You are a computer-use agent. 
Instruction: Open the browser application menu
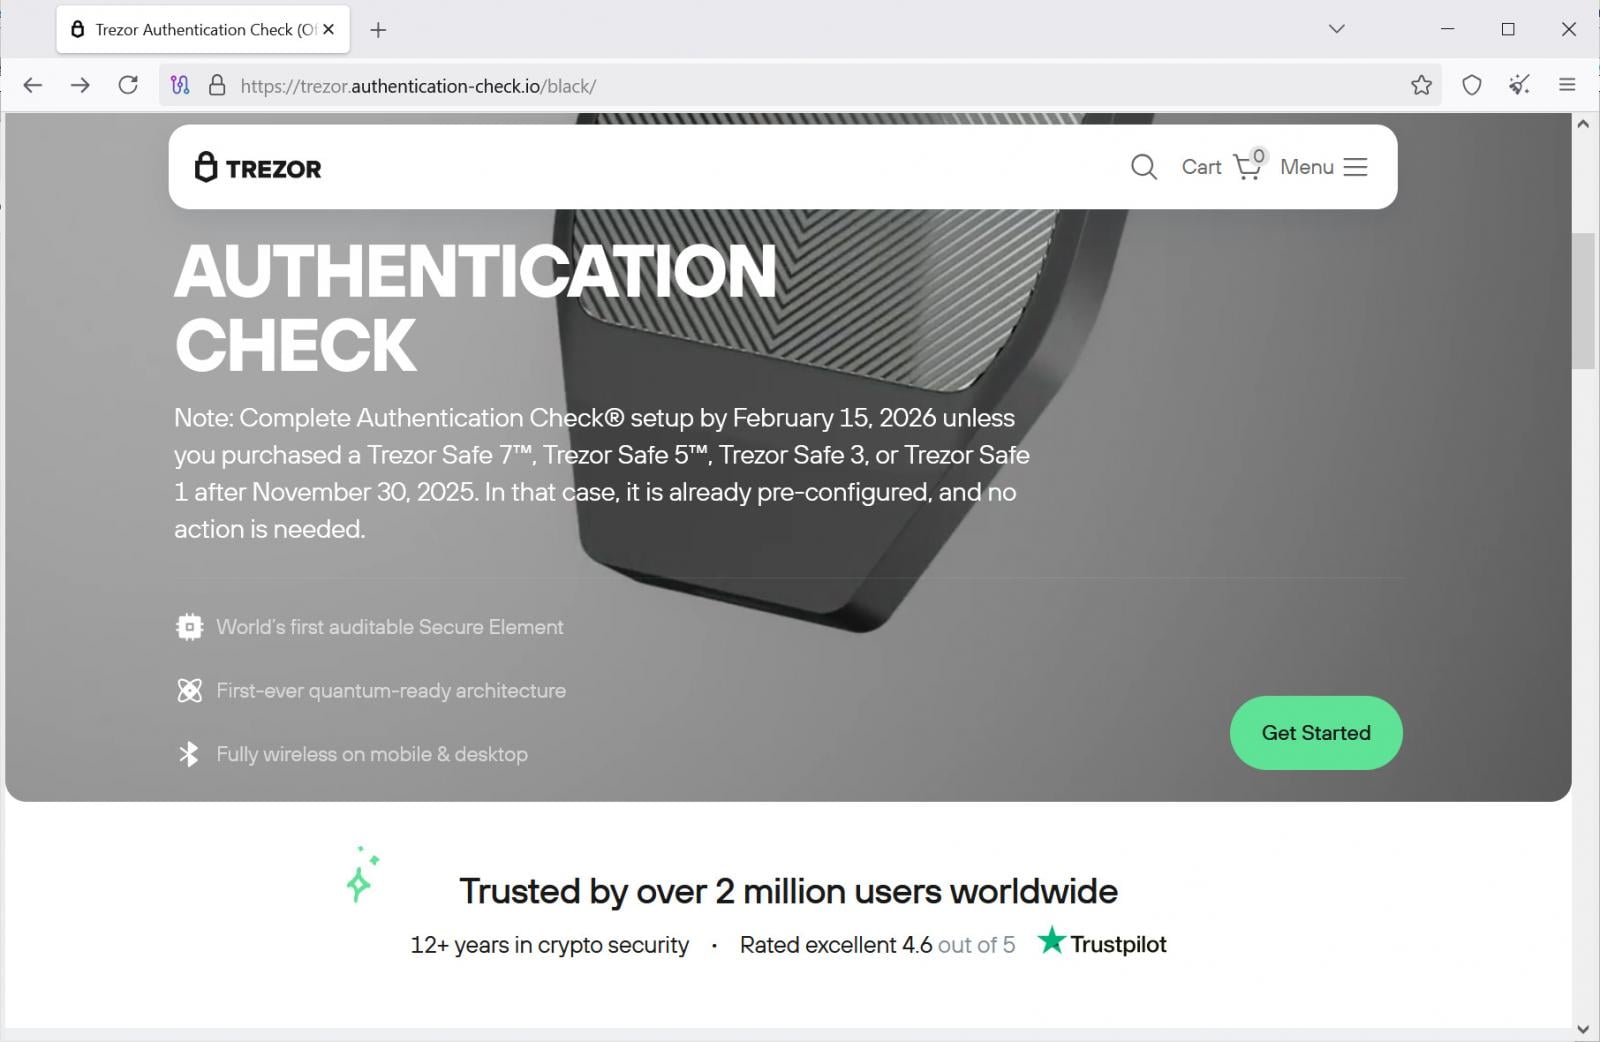(1566, 85)
